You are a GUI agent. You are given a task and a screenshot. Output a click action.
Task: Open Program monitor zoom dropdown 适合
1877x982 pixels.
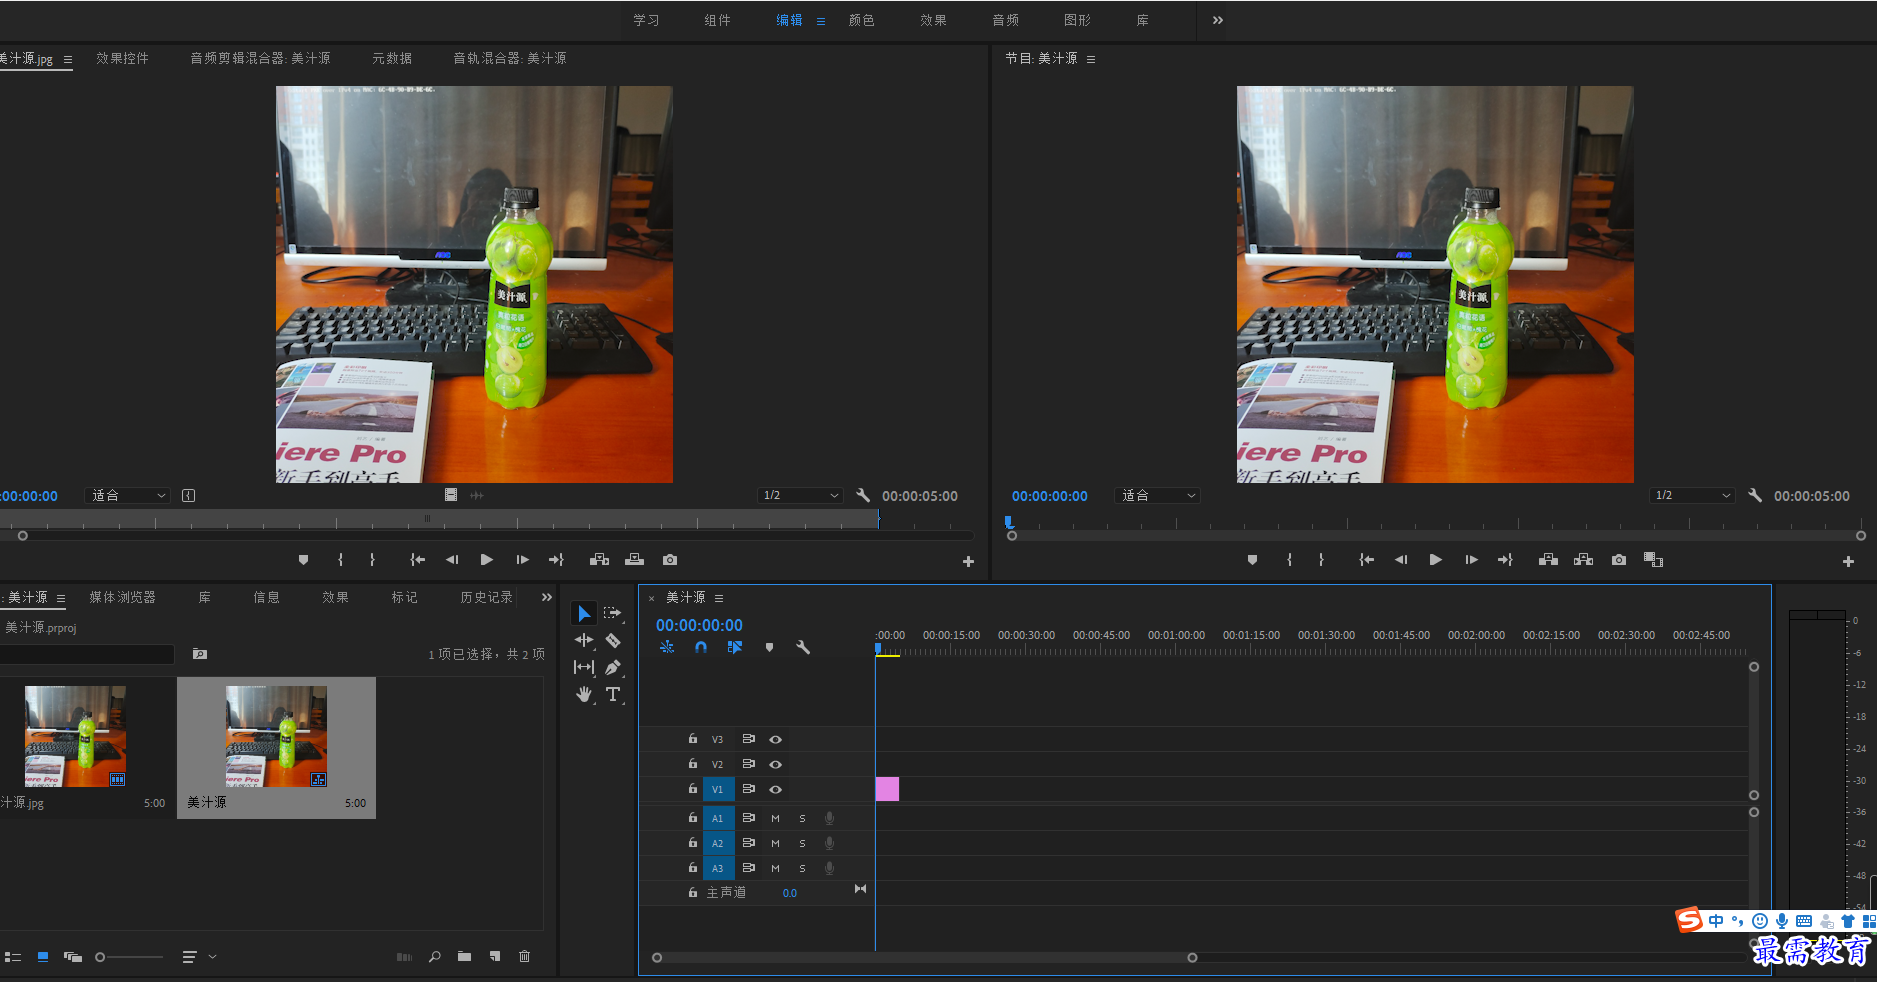click(1157, 495)
